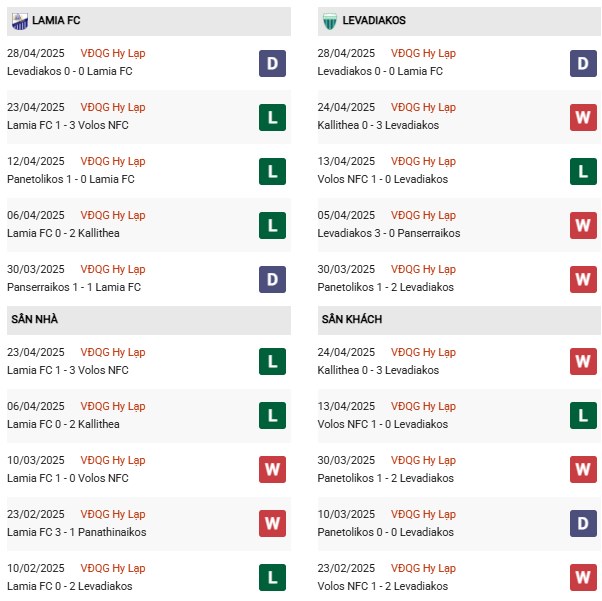The width and height of the screenshot is (602, 601).
Task: Open VĐQG Hy Lạp link dated 05/04/2025
Action: (422, 215)
